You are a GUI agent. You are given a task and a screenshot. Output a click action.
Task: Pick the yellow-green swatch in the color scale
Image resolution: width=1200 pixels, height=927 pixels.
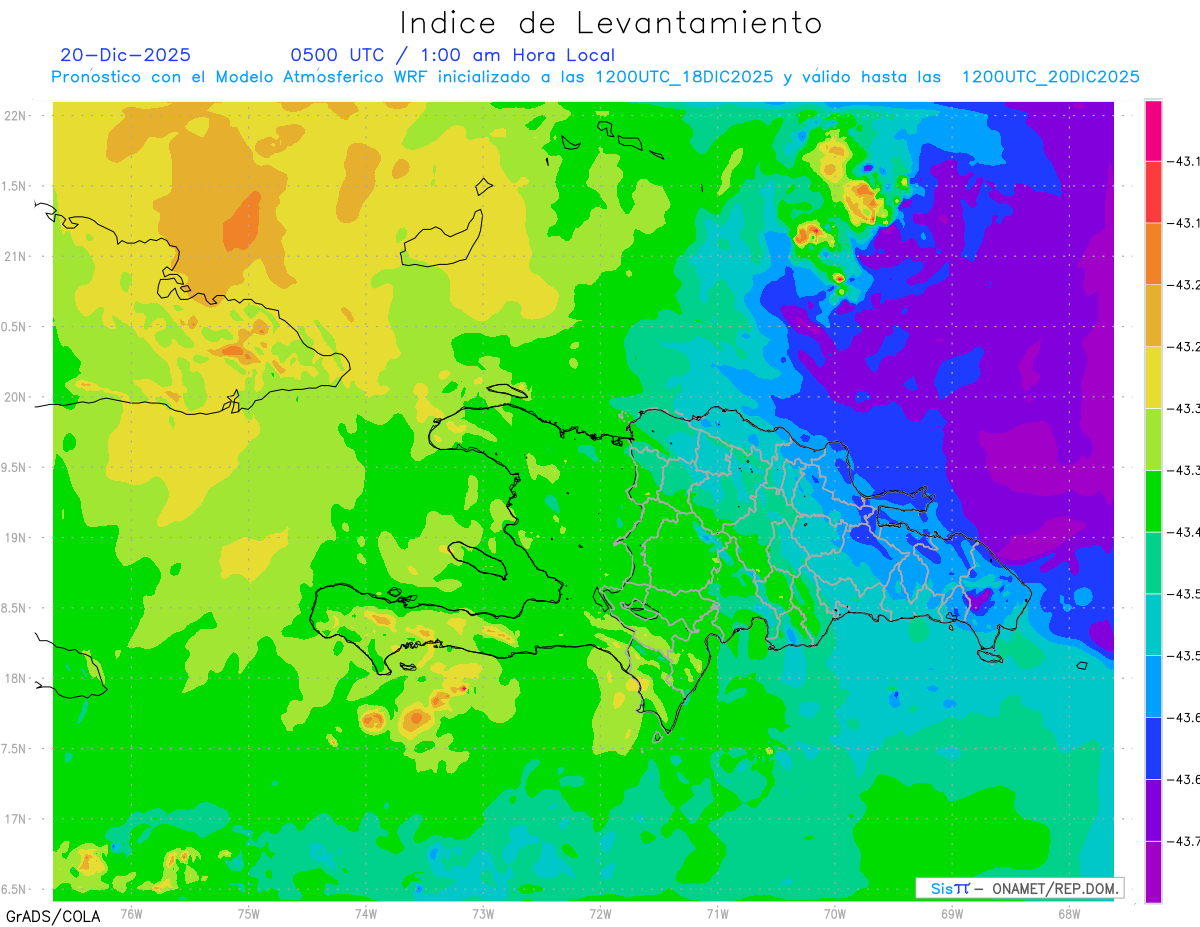coord(1153,439)
